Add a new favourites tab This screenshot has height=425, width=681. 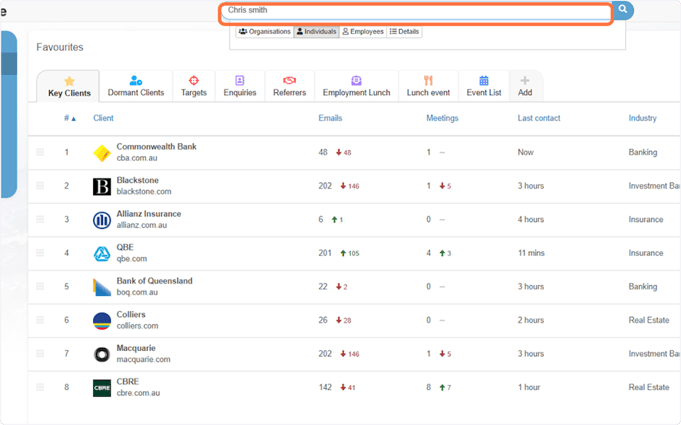(x=525, y=86)
